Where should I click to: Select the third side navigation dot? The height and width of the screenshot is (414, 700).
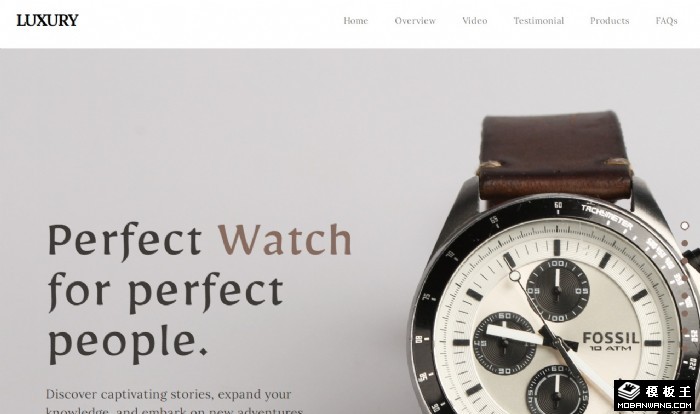coord(684,260)
